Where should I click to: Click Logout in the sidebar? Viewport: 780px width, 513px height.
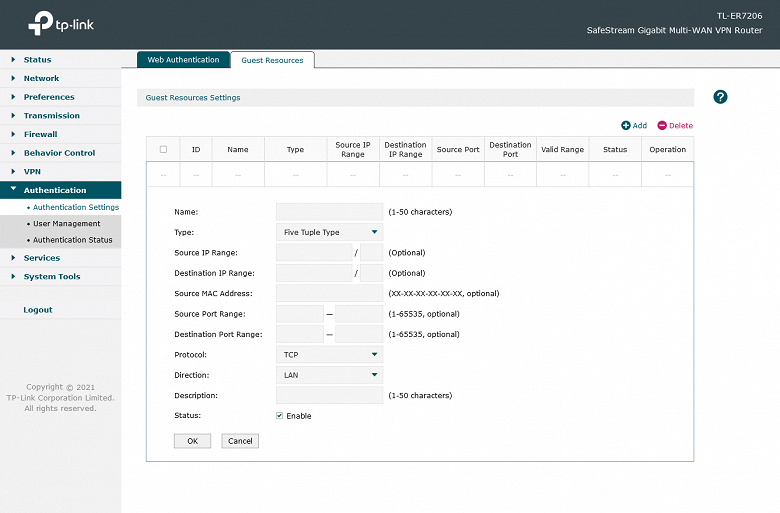click(x=38, y=310)
